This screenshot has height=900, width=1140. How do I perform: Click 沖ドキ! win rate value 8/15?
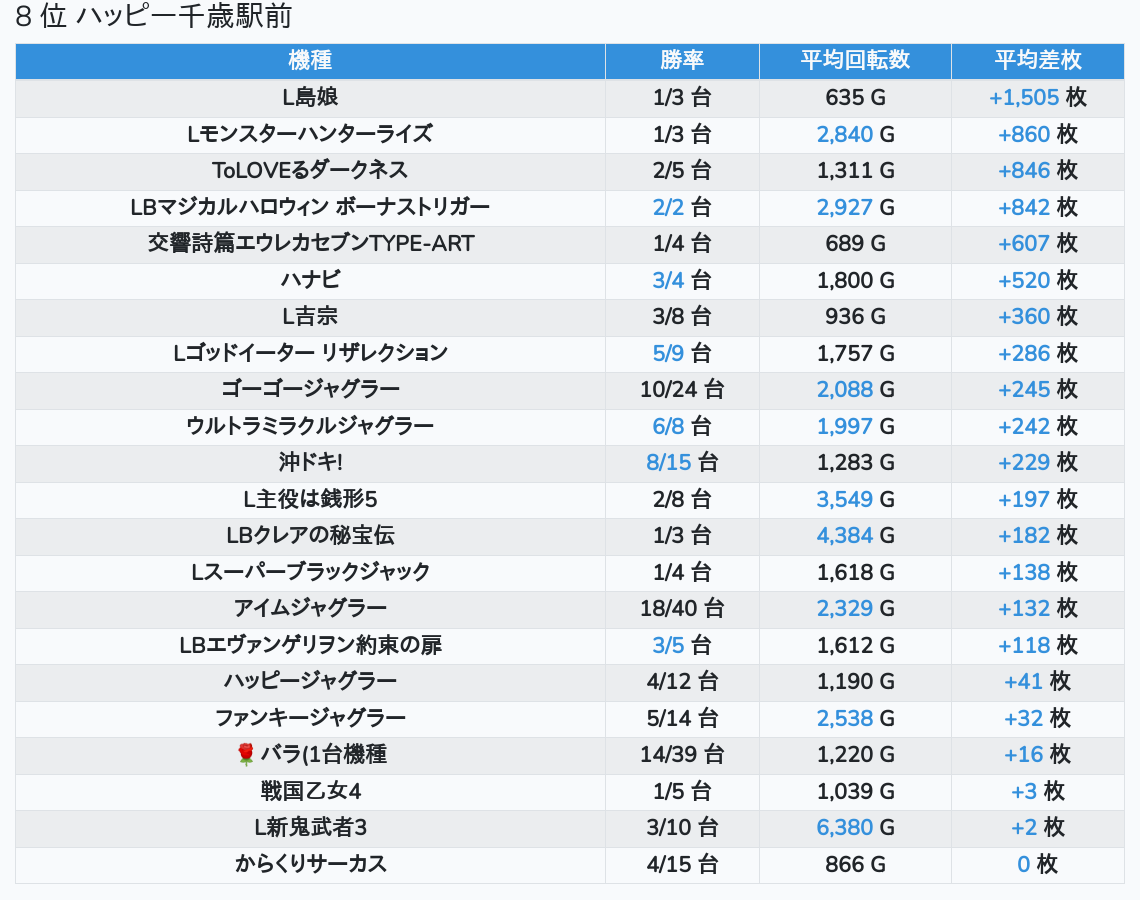coord(668,463)
